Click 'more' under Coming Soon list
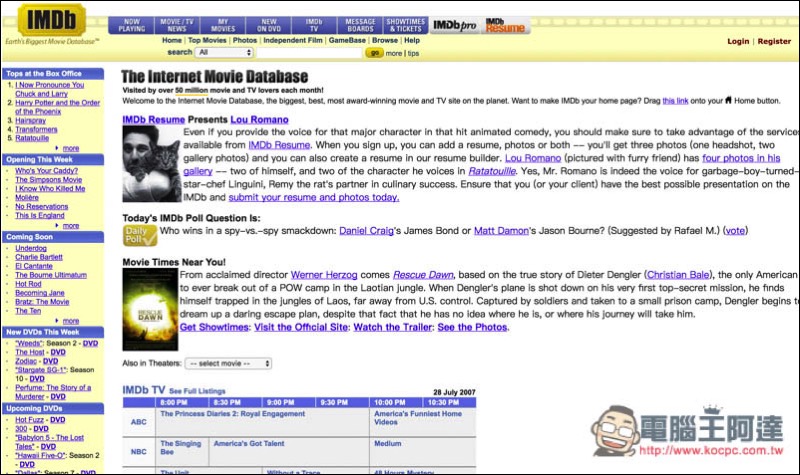The image size is (800, 475). [x=70, y=321]
